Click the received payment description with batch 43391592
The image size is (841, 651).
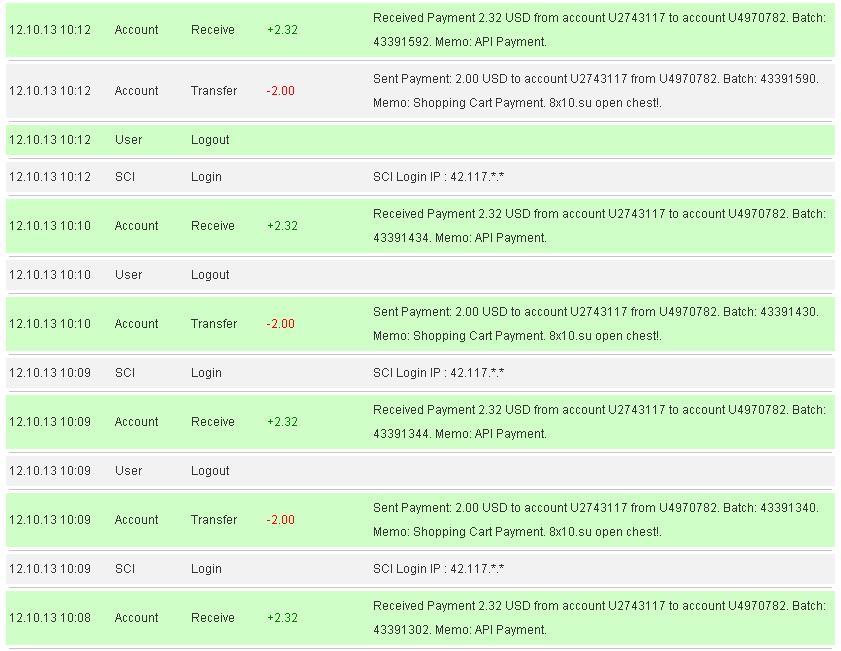(x=598, y=30)
